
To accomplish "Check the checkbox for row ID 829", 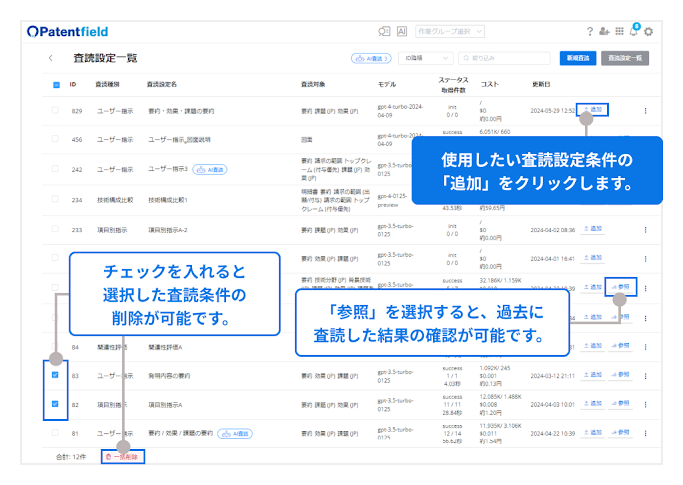I will pyautogui.click(x=56, y=110).
